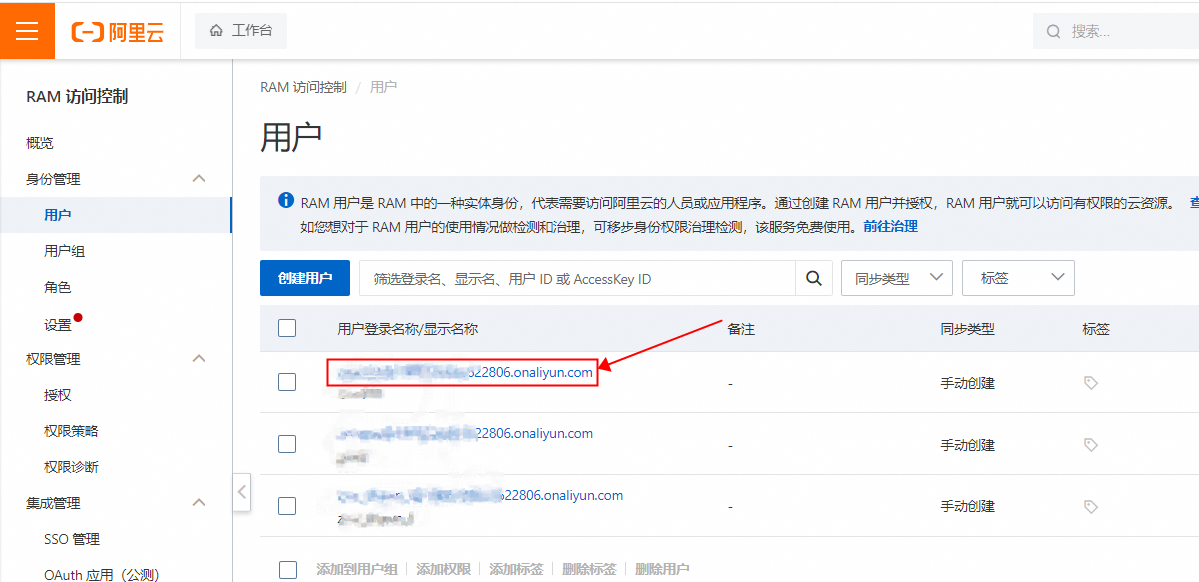
Task: Collapse the 身份管理 section
Action: pos(198,179)
